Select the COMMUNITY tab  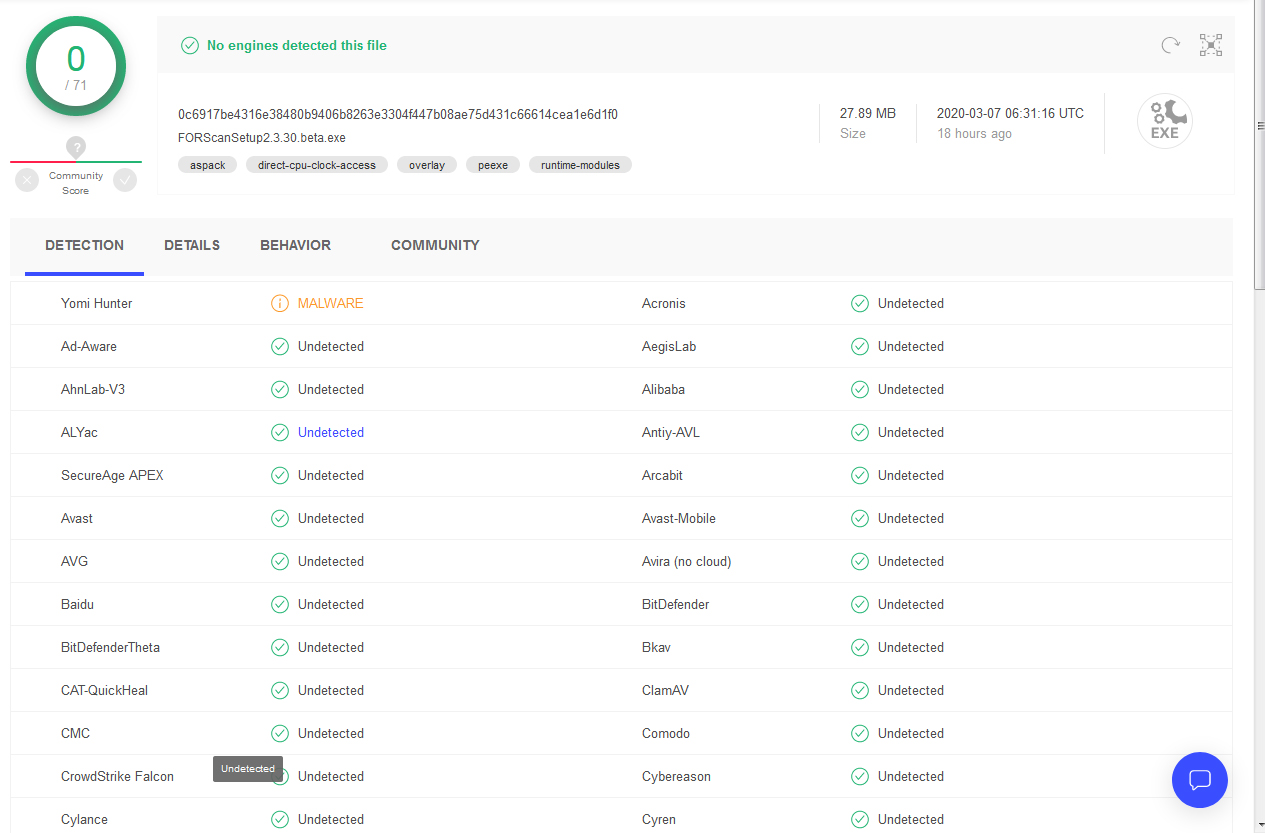[435, 245]
